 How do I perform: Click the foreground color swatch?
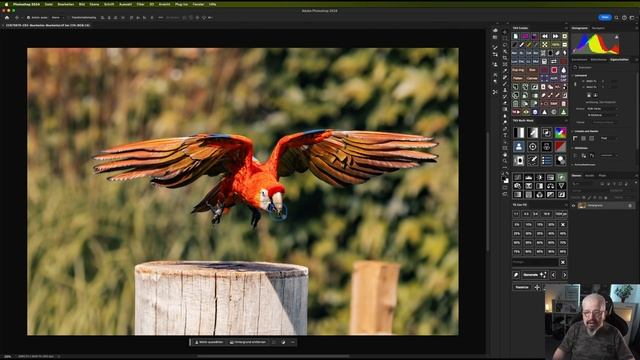[x=503, y=178]
